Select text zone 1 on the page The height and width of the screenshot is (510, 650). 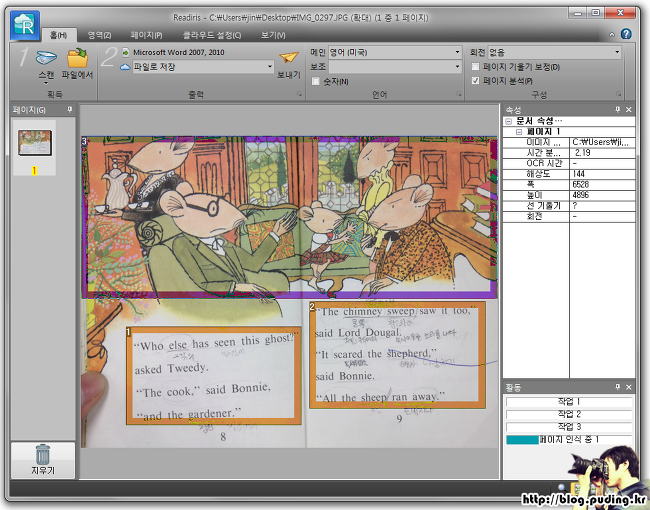214,376
